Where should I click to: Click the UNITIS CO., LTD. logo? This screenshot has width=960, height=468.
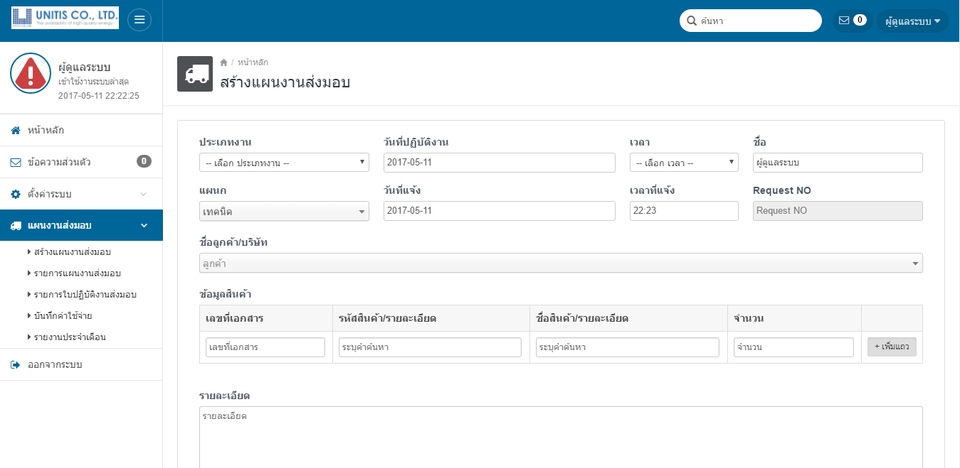[x=65, y=18]
